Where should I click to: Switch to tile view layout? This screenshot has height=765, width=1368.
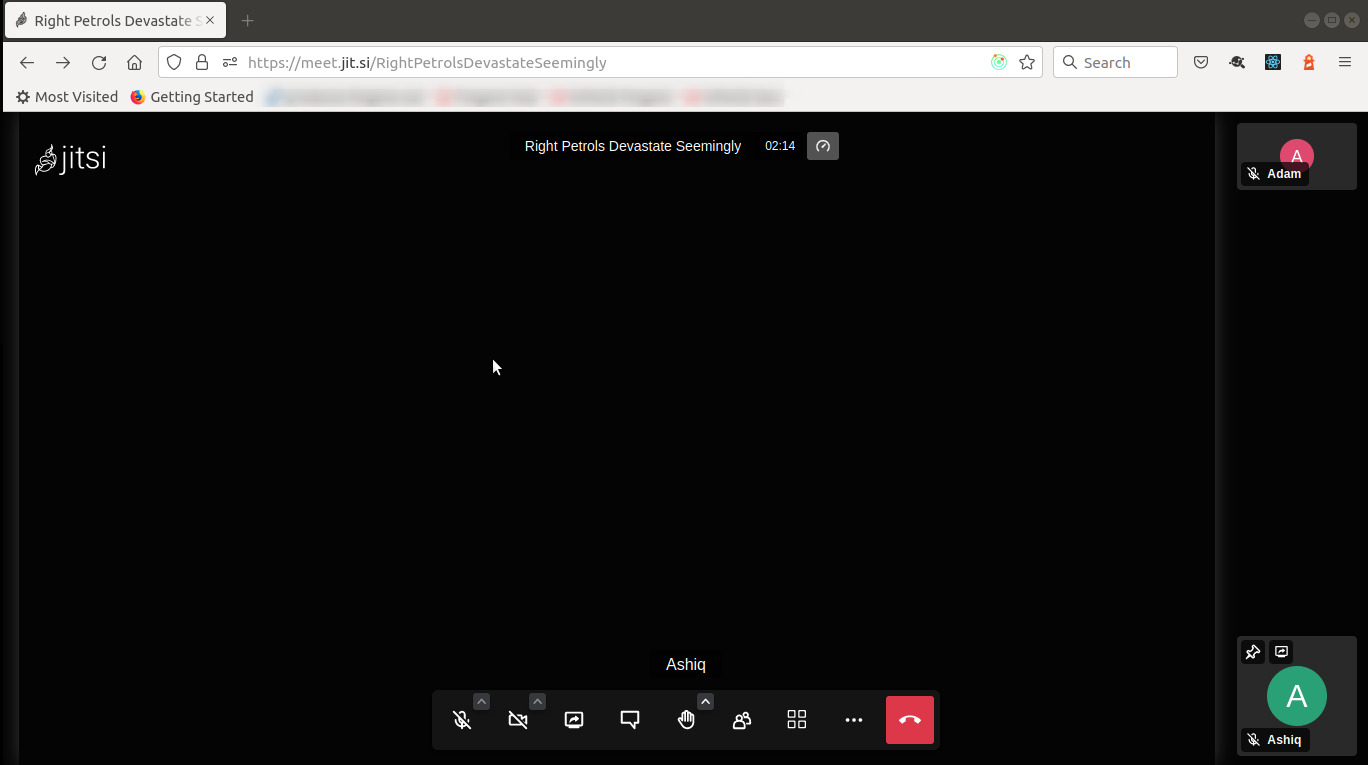pyautogui.click(x=797, y=719)
